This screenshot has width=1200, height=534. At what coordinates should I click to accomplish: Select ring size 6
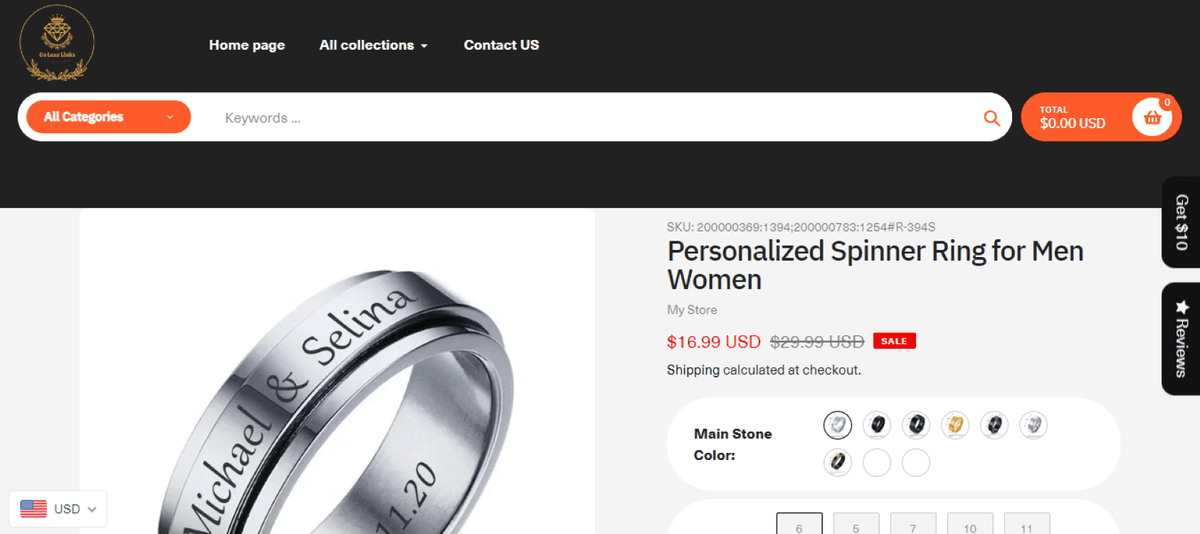[799, 526]
